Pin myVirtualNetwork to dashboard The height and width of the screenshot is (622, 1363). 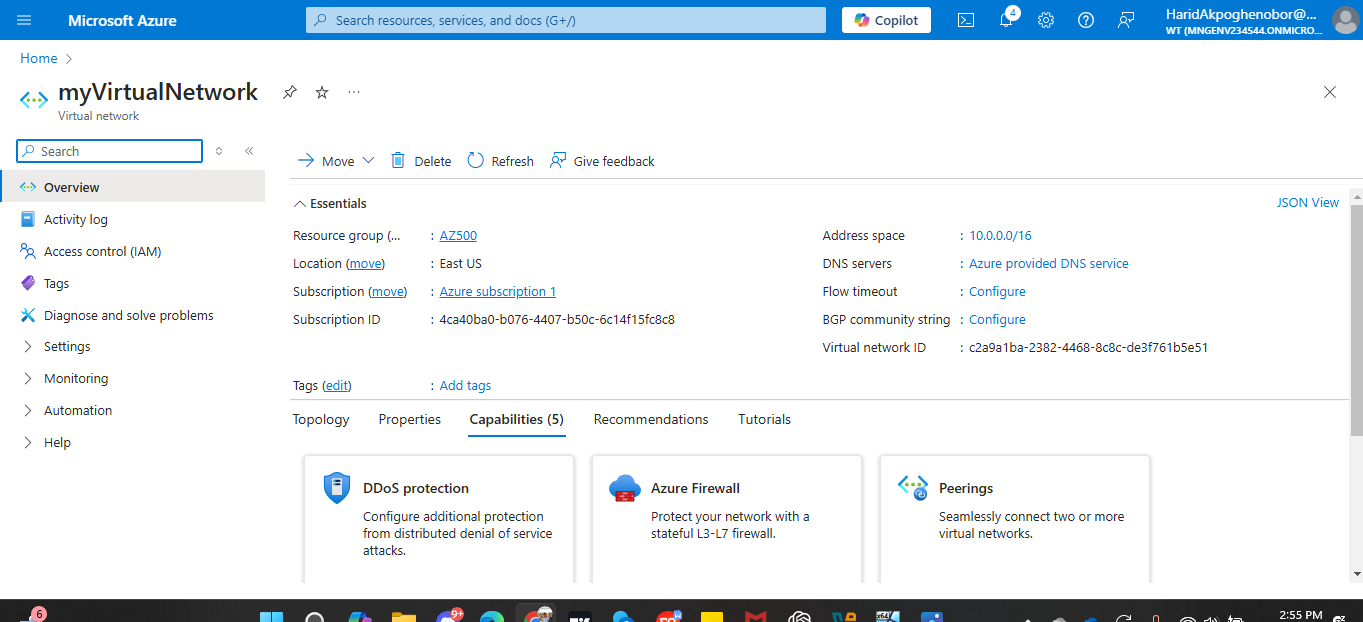[289, 91]
